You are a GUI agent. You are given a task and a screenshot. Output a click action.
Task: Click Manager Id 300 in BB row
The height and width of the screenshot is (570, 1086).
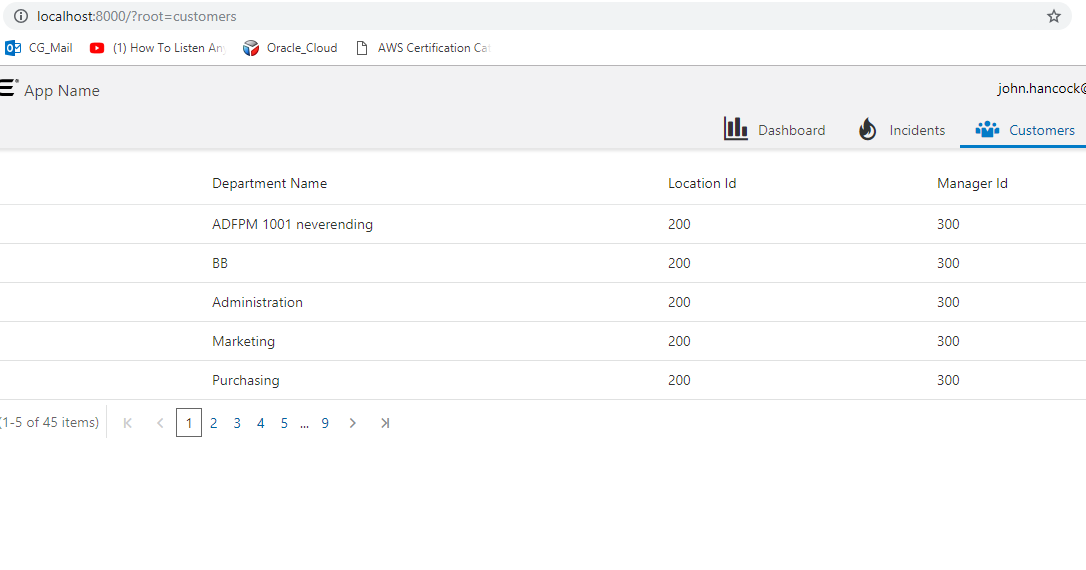point(947,263)
